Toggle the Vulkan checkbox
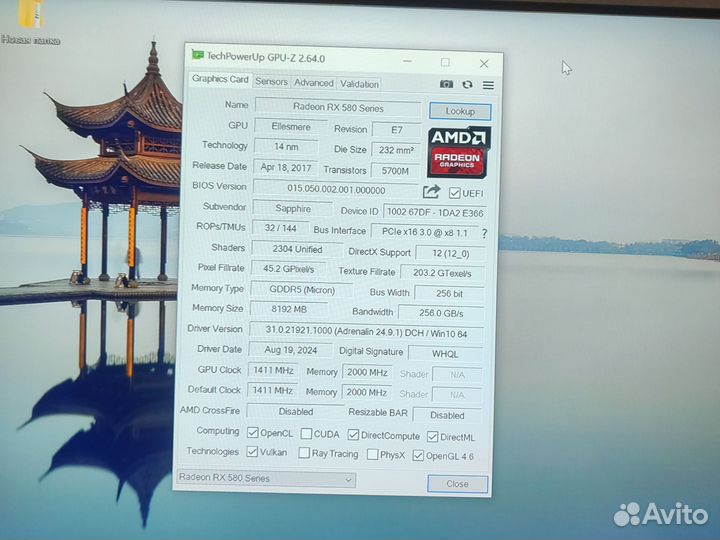 [252, 452]
